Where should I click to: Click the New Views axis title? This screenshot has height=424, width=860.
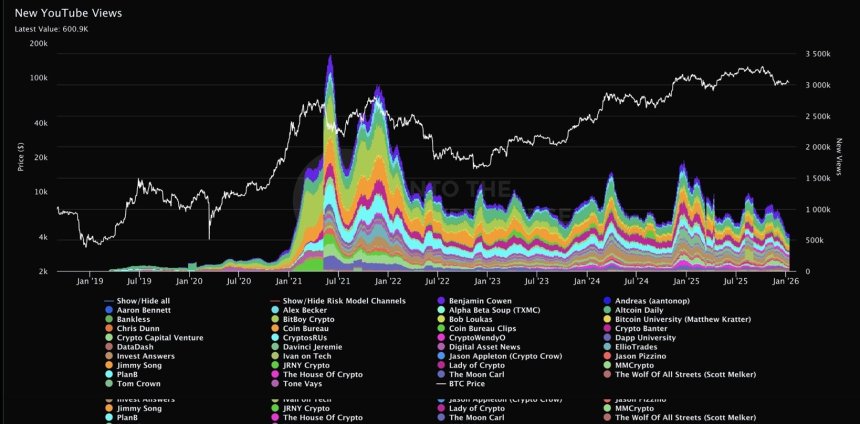(x=839, y=157)
